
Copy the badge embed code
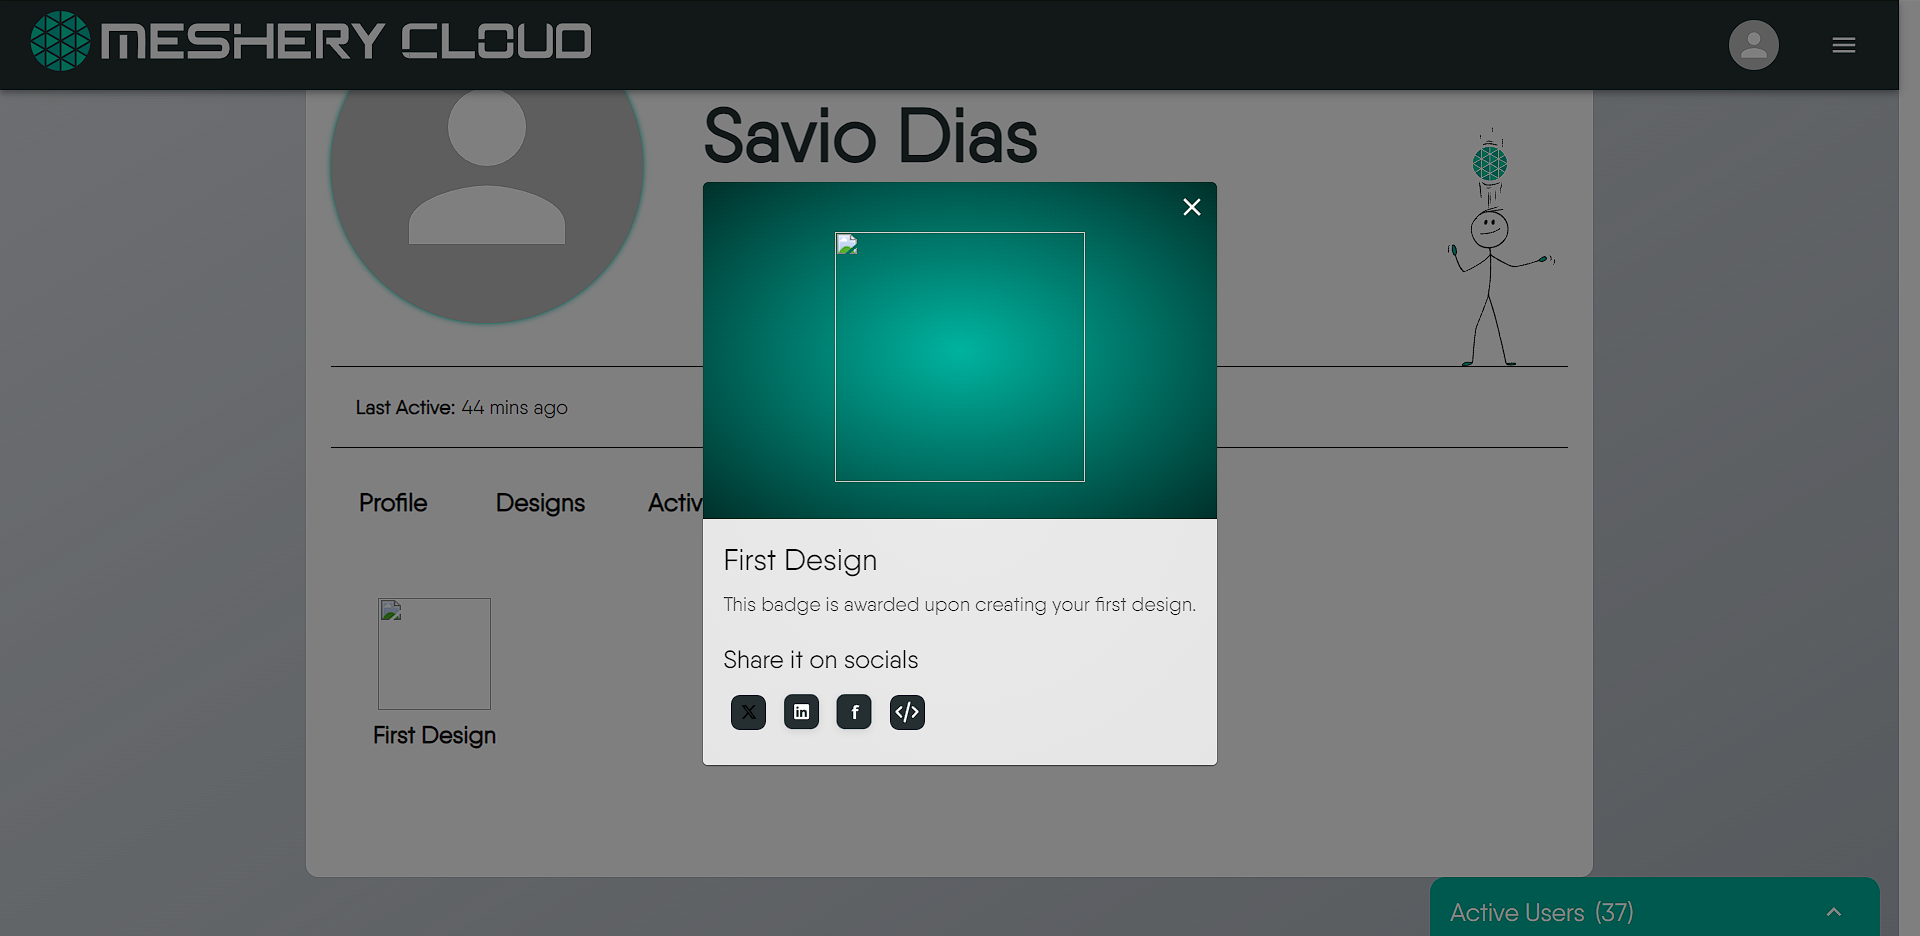coord(907,712)
